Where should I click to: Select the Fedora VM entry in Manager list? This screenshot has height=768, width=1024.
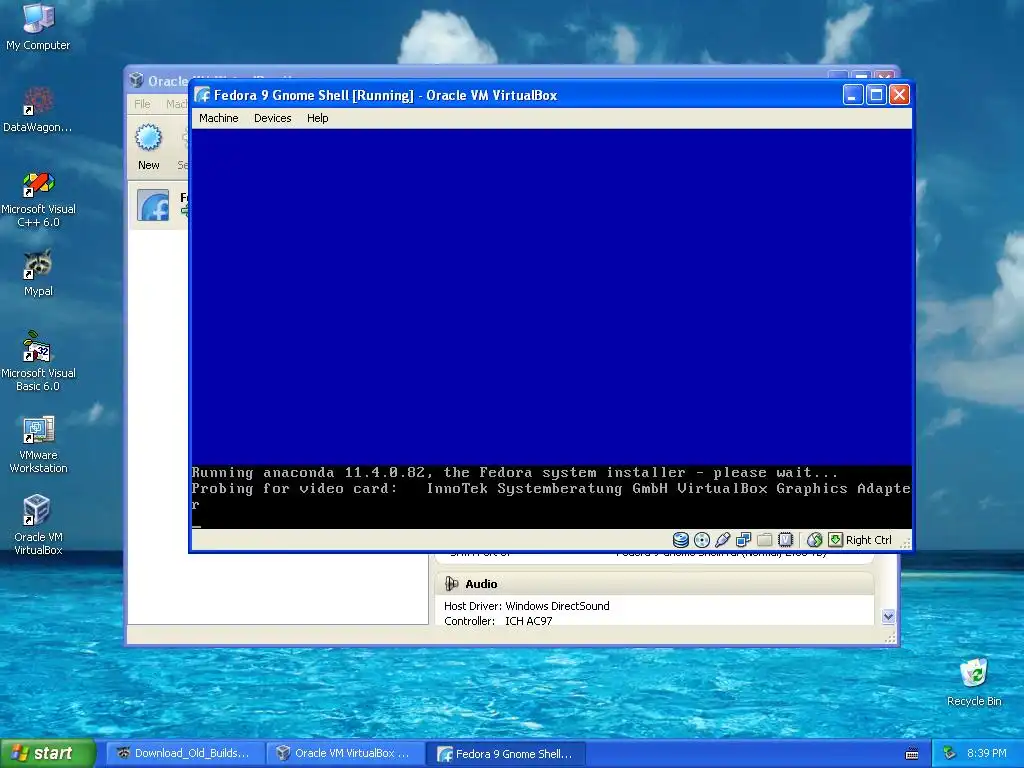click(x=159, y=206)
